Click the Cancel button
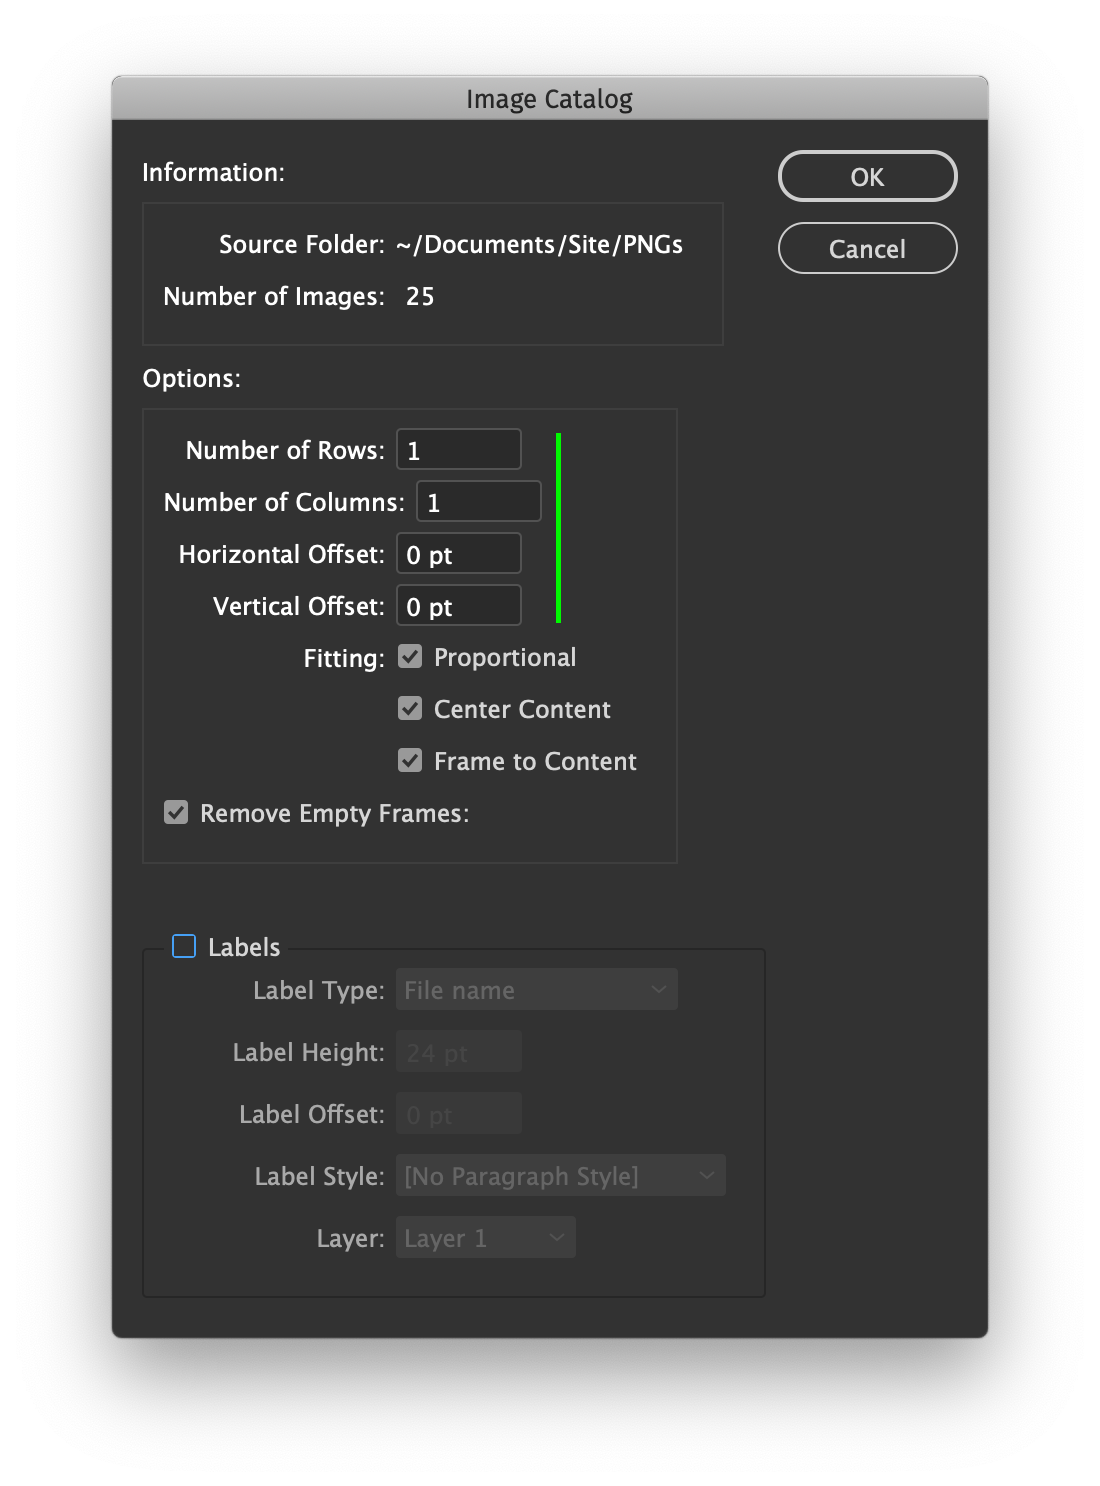Image resolution: width=1100 pixels, height=1486 pixels. 867,248
